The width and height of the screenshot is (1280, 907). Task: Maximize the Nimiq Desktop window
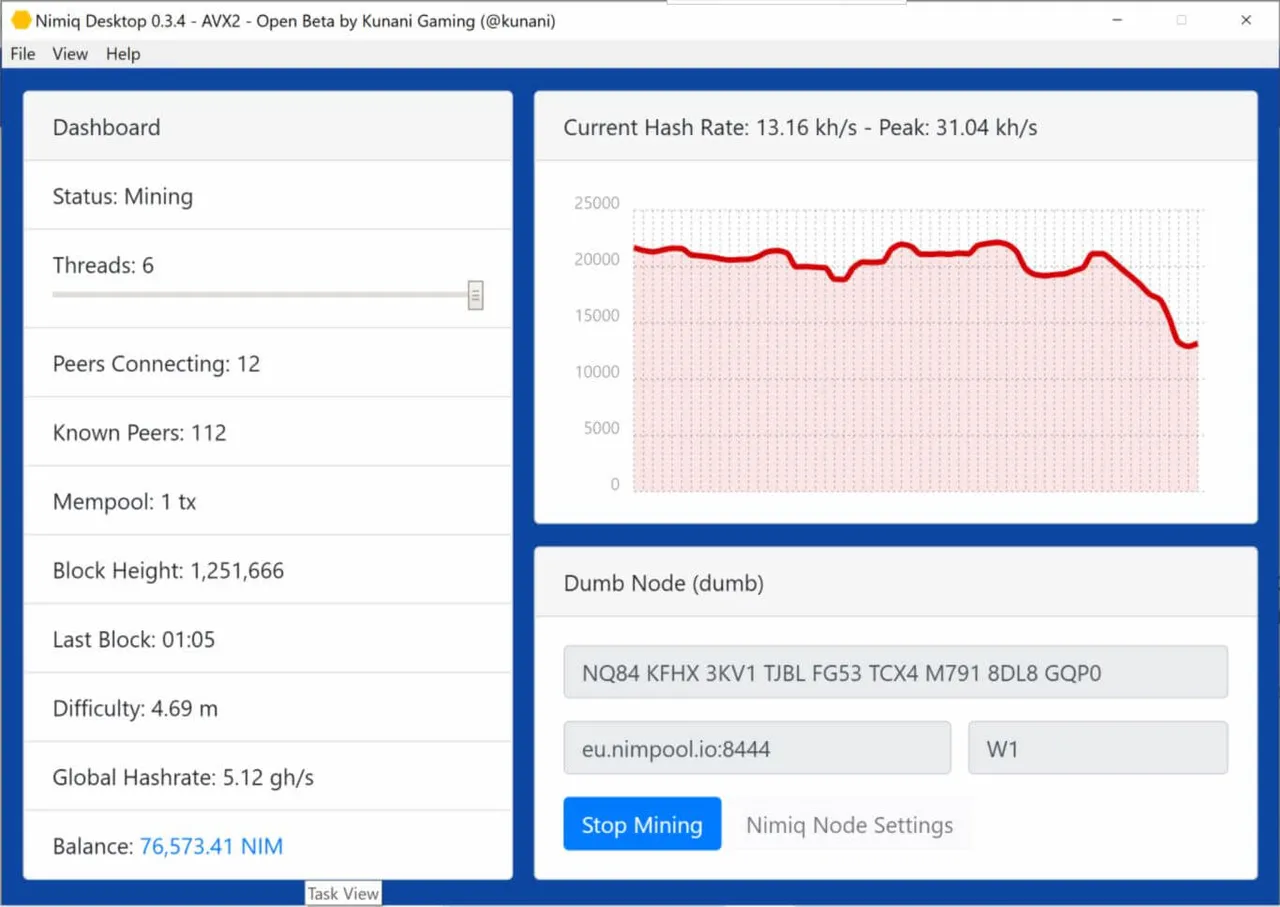click(x=1181, y=20)
